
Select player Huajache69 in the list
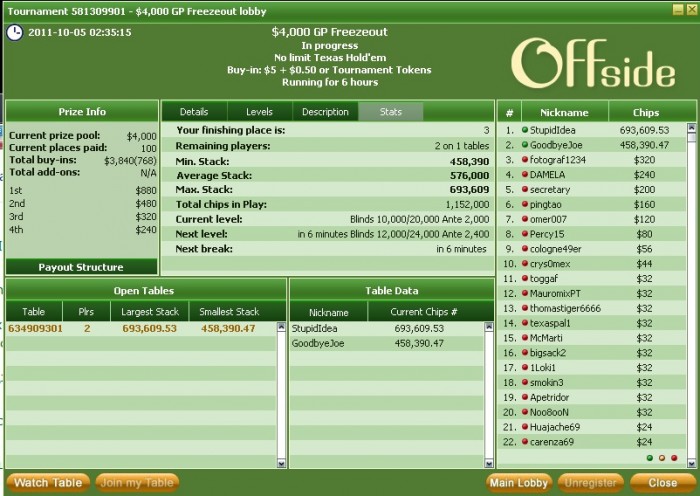tap(592, 427)
